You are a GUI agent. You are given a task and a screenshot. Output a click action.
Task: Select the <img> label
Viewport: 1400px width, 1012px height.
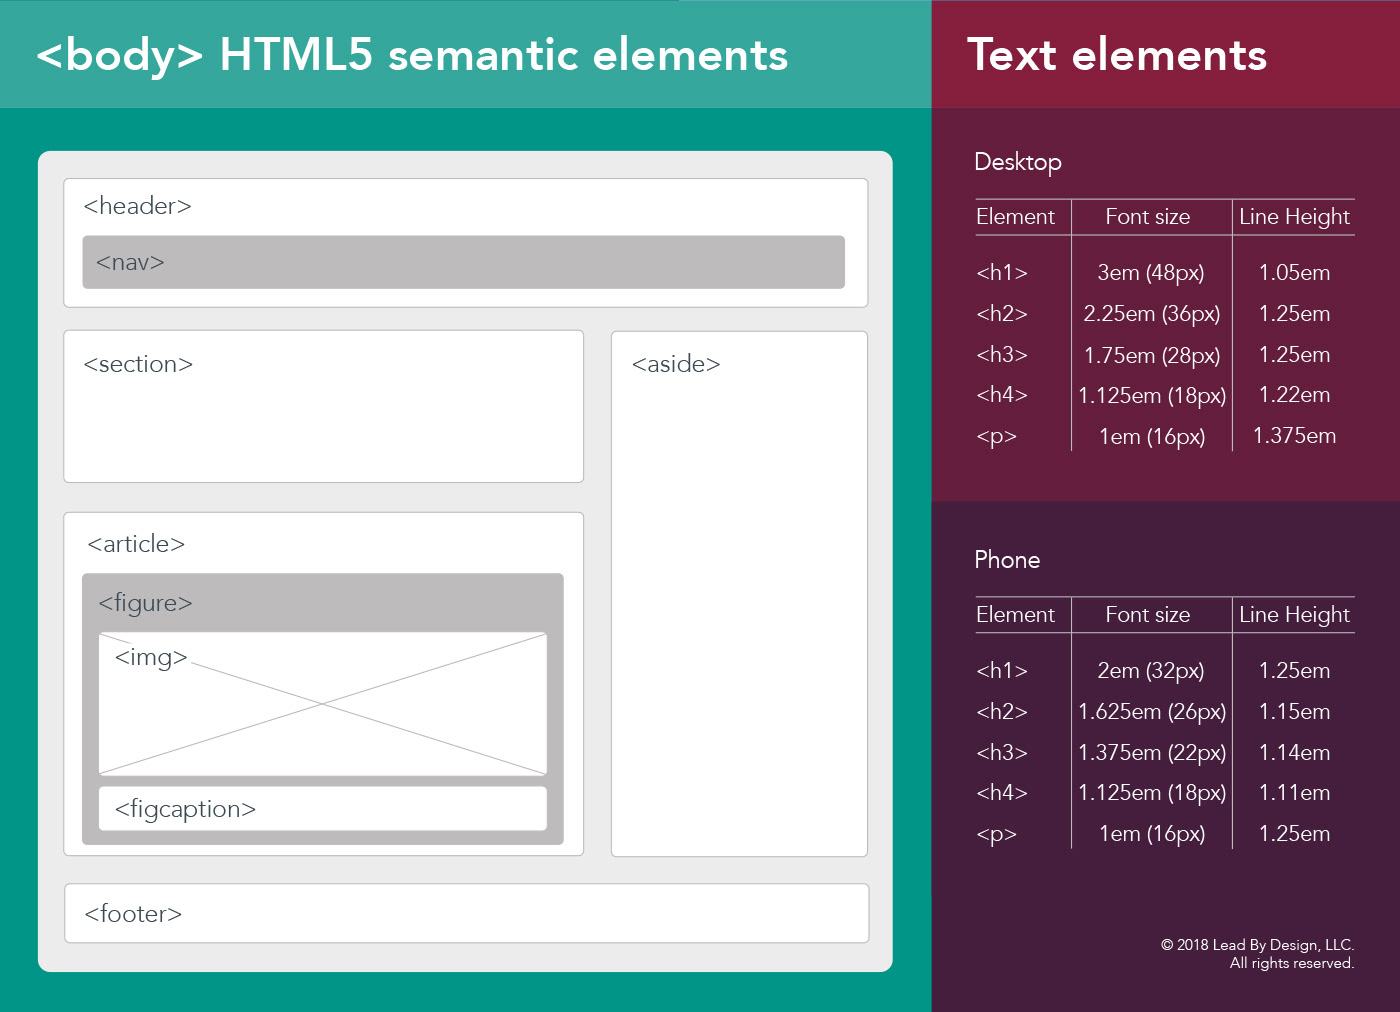point(151,657)
